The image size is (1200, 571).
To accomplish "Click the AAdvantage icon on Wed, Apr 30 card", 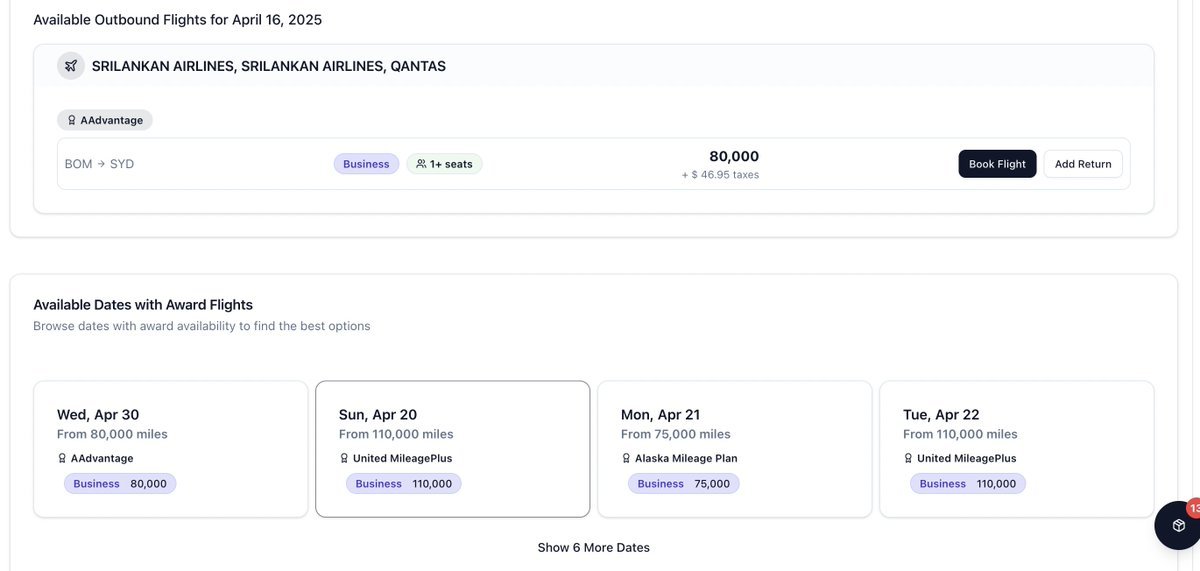I will [x=62, y=459].
